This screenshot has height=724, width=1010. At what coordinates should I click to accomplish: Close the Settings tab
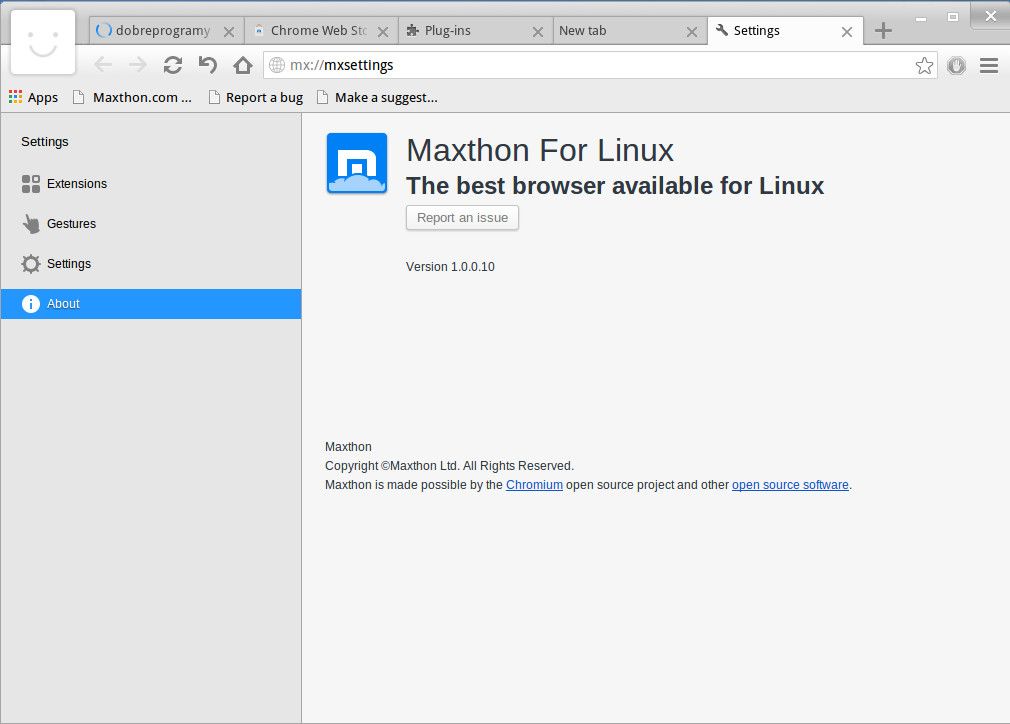coord(847,32)
